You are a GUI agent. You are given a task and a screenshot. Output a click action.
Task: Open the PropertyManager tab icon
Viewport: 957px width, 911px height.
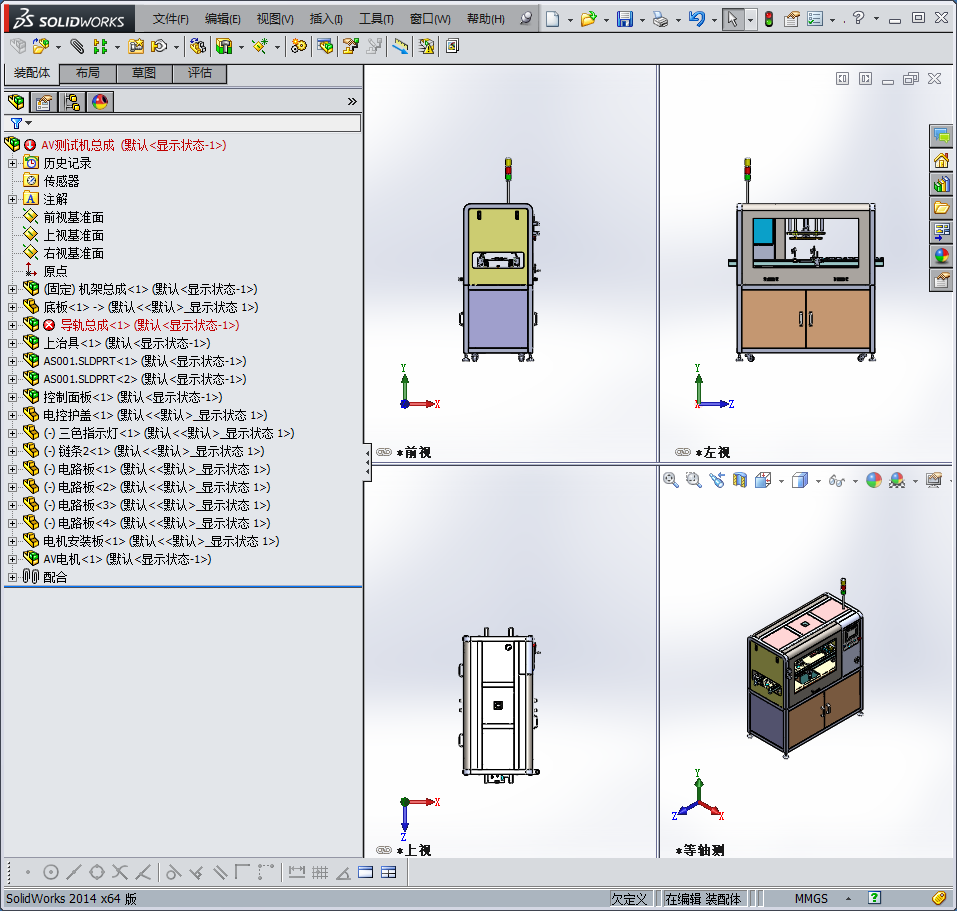pos(43,101)
